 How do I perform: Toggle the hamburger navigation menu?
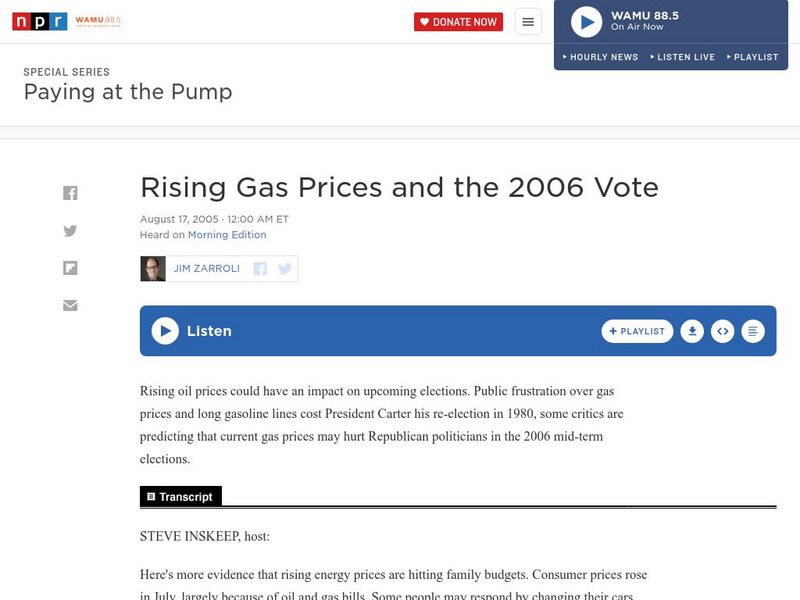coord(527,20)
